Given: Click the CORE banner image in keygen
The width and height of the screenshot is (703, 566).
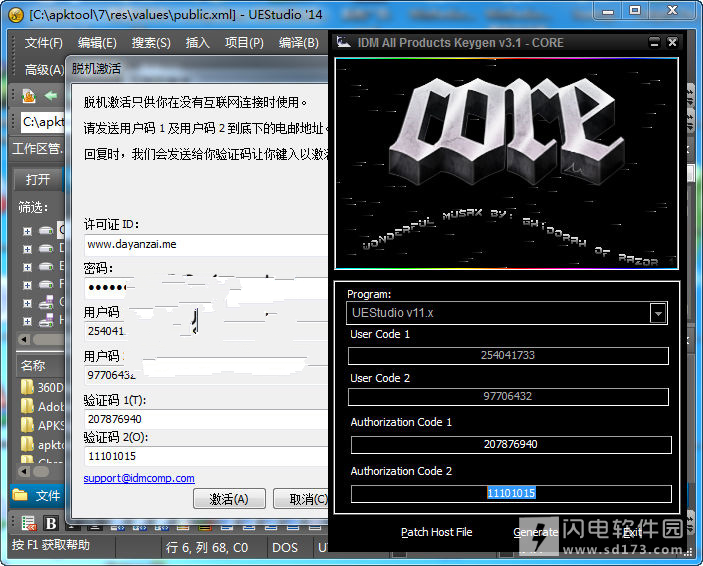Looking at the screenshot, I should click(x=506, y=164).
